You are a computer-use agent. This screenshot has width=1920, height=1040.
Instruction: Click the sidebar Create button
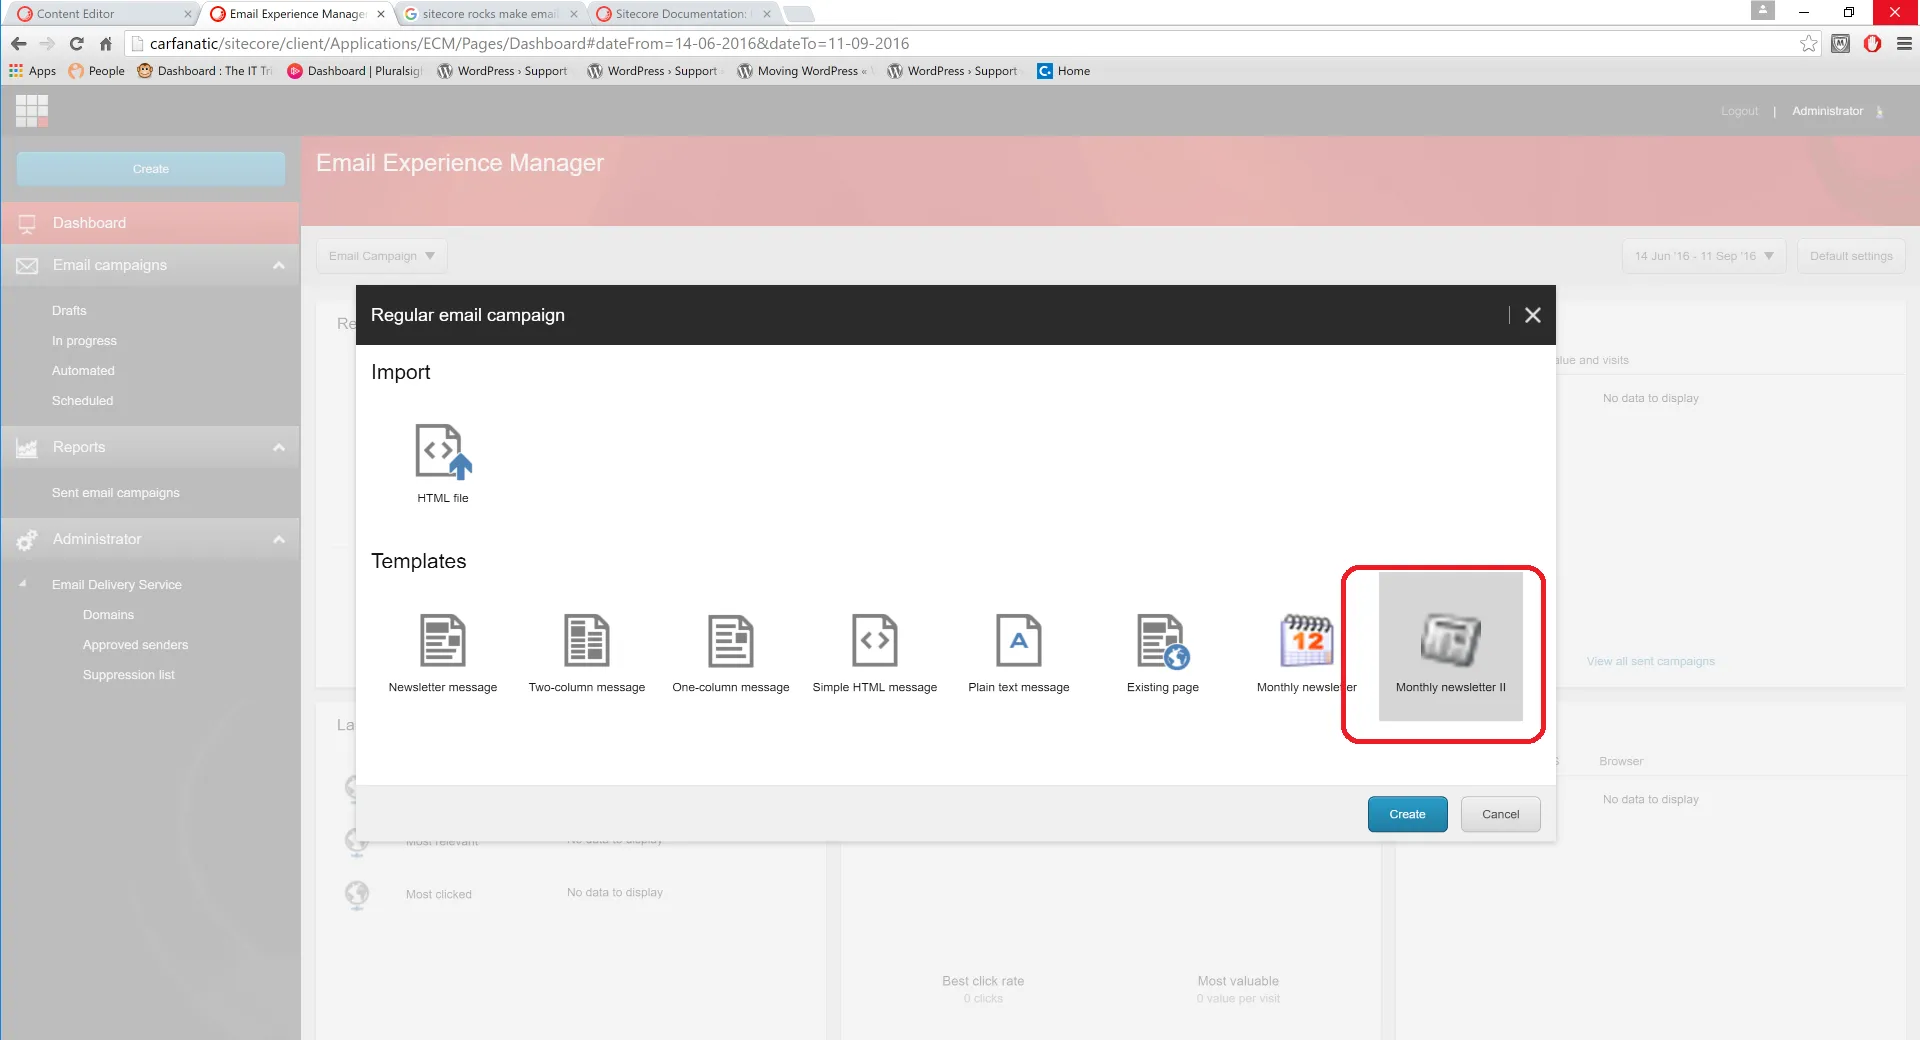tap(151, 169)
